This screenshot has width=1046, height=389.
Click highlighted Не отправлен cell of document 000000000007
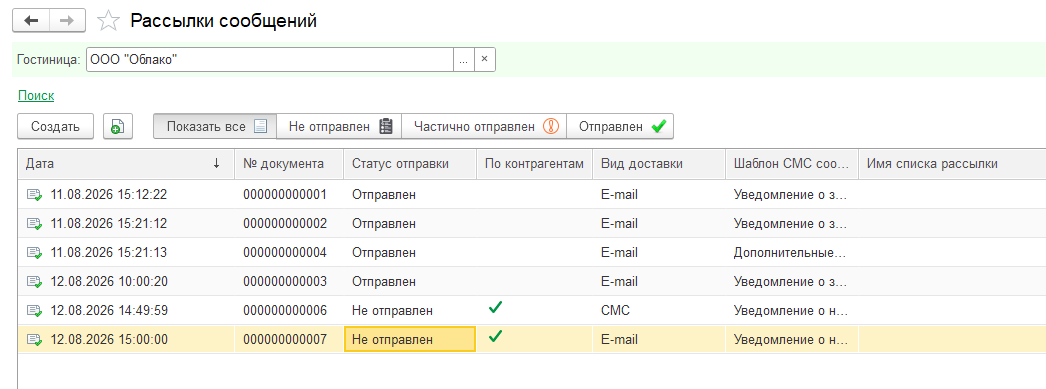click(x=410, y=340)
